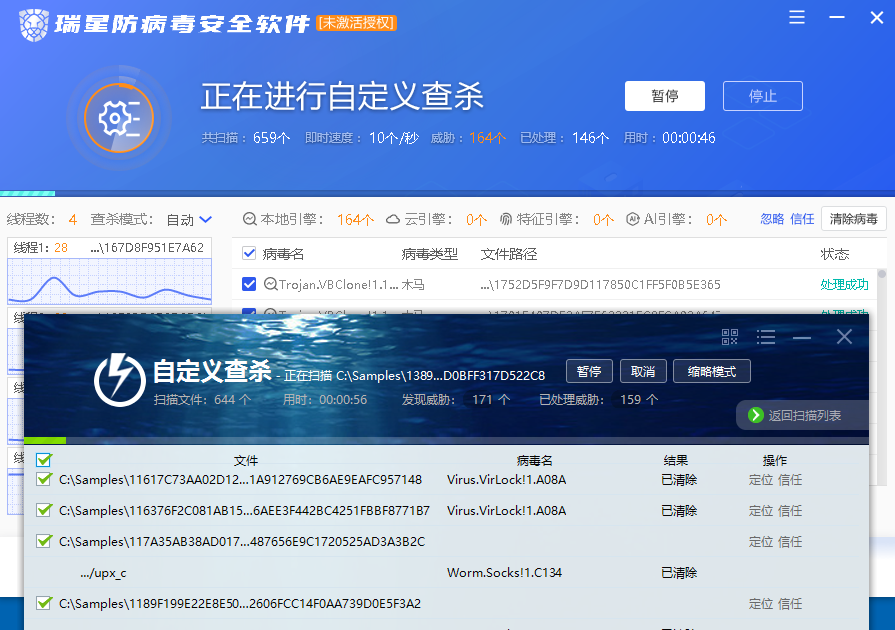
Task: Click the green arrow beside 返回扫描列表
Action: pyautogui.click(x=756, y=415)
